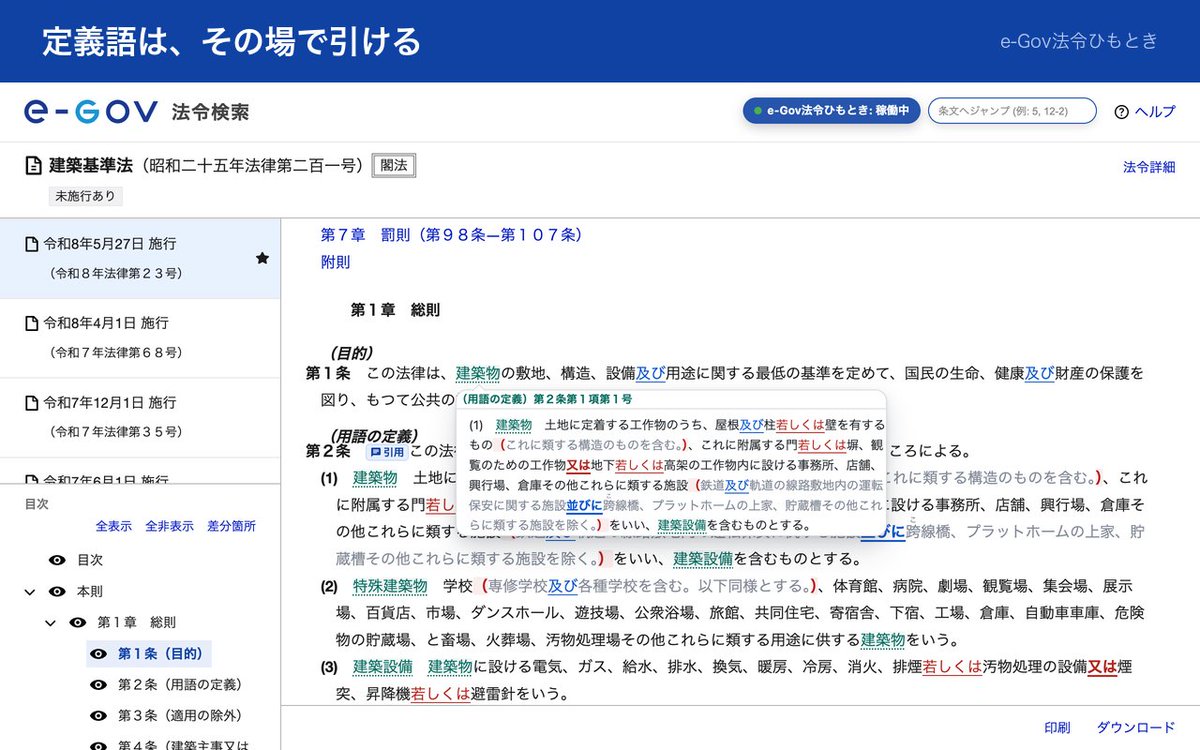Collapse the 第1章 総則 tree chevron
The width and height of the screenshot is (1200, 750).
[50, 623]
